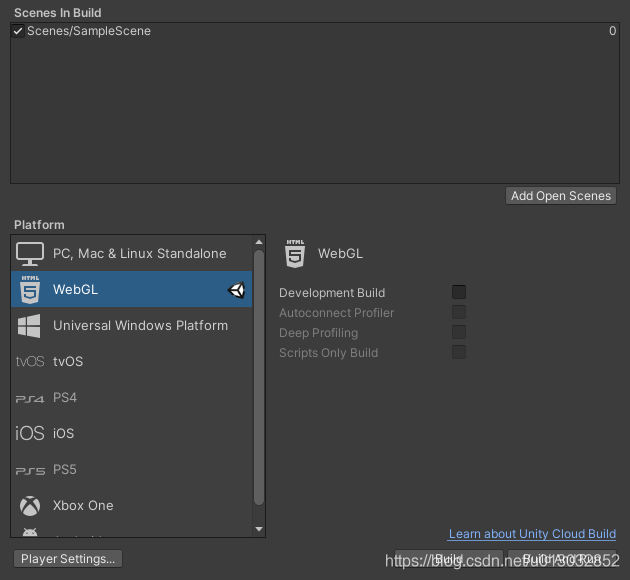
Task: Click the Universal Windows Platform logo icon
Action: tap(30, 326)
